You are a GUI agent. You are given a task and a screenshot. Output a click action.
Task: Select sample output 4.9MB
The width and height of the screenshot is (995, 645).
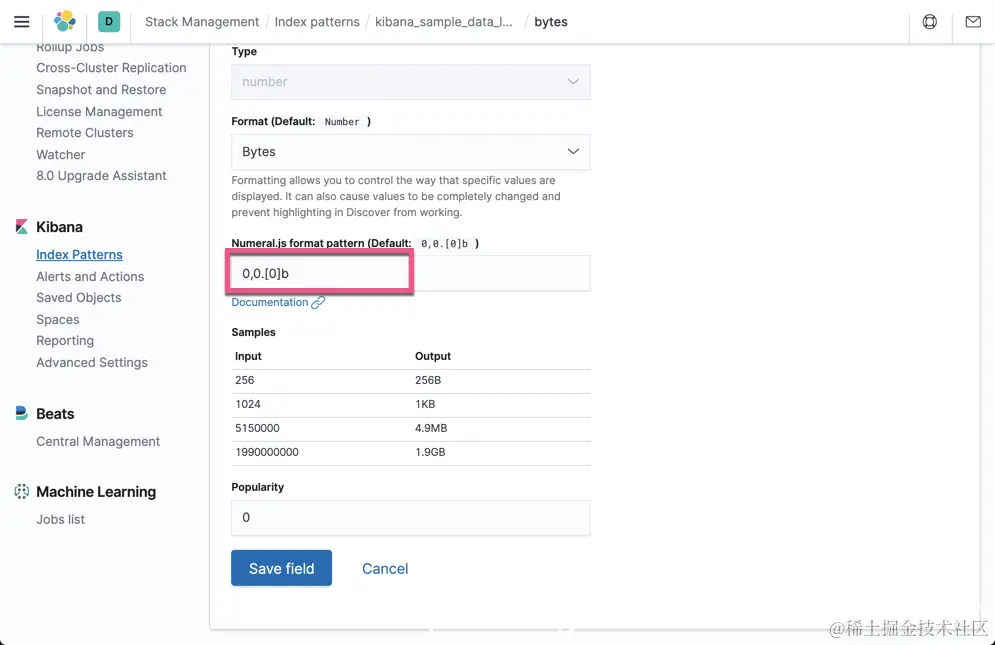pyautogui.click(x=431, y=428)
